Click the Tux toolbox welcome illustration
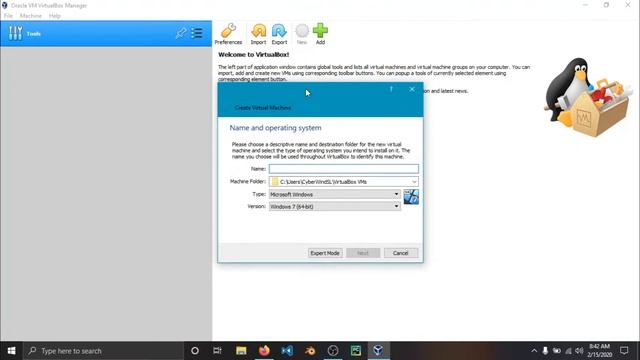This screenshot has width=640, height=360. coord(588,97)
